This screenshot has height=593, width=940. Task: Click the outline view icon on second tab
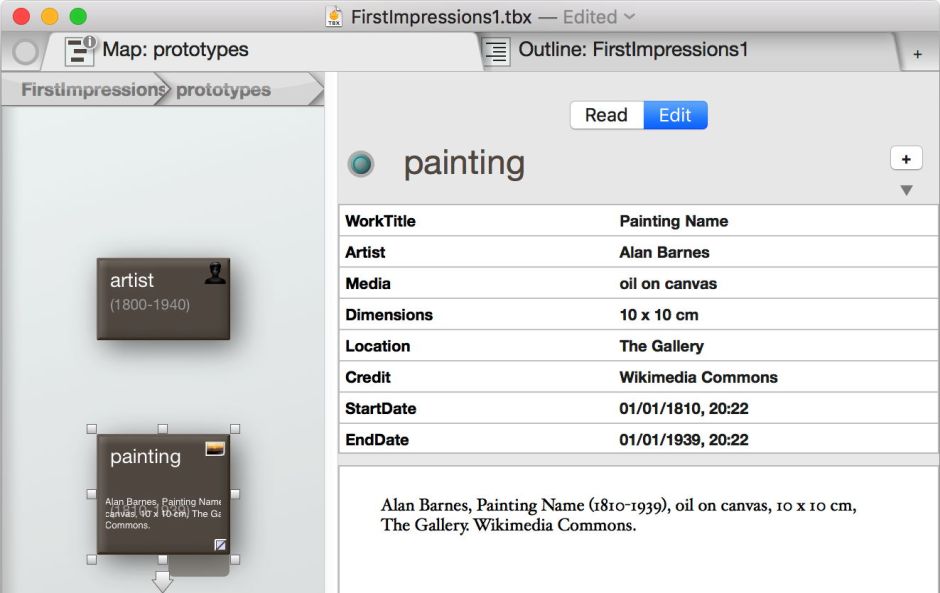click(x=496, y=51)
